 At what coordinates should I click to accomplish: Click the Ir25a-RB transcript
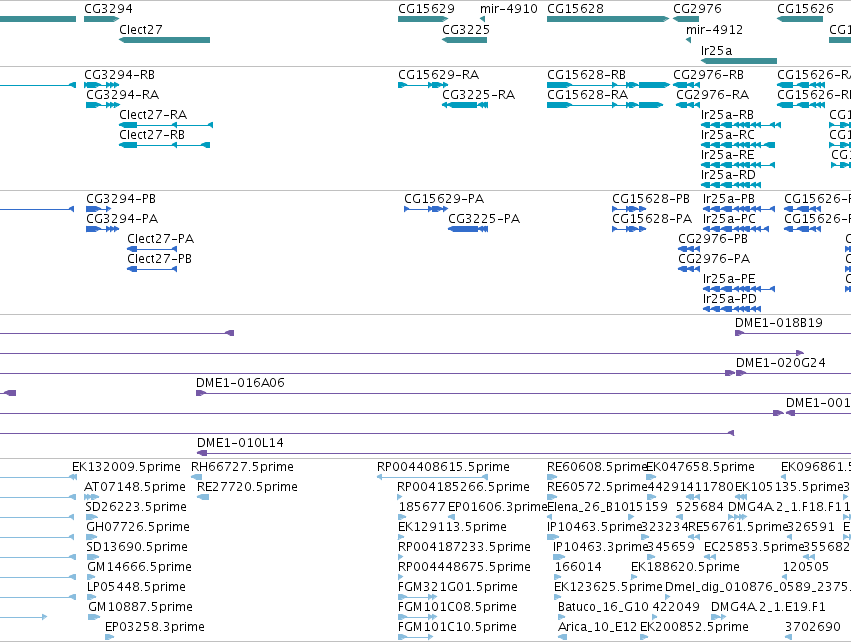point(741,125)
